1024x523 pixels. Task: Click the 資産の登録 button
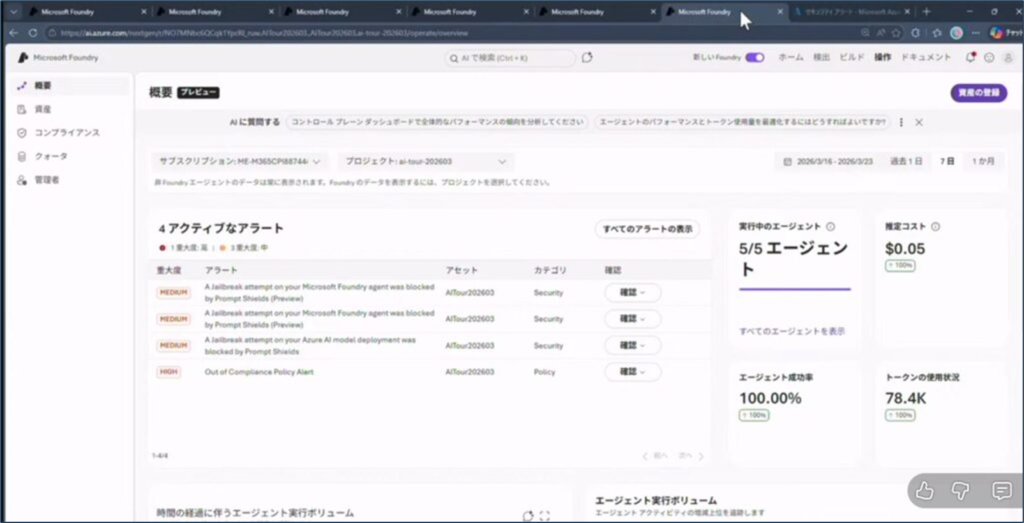(x=978, y=92)
